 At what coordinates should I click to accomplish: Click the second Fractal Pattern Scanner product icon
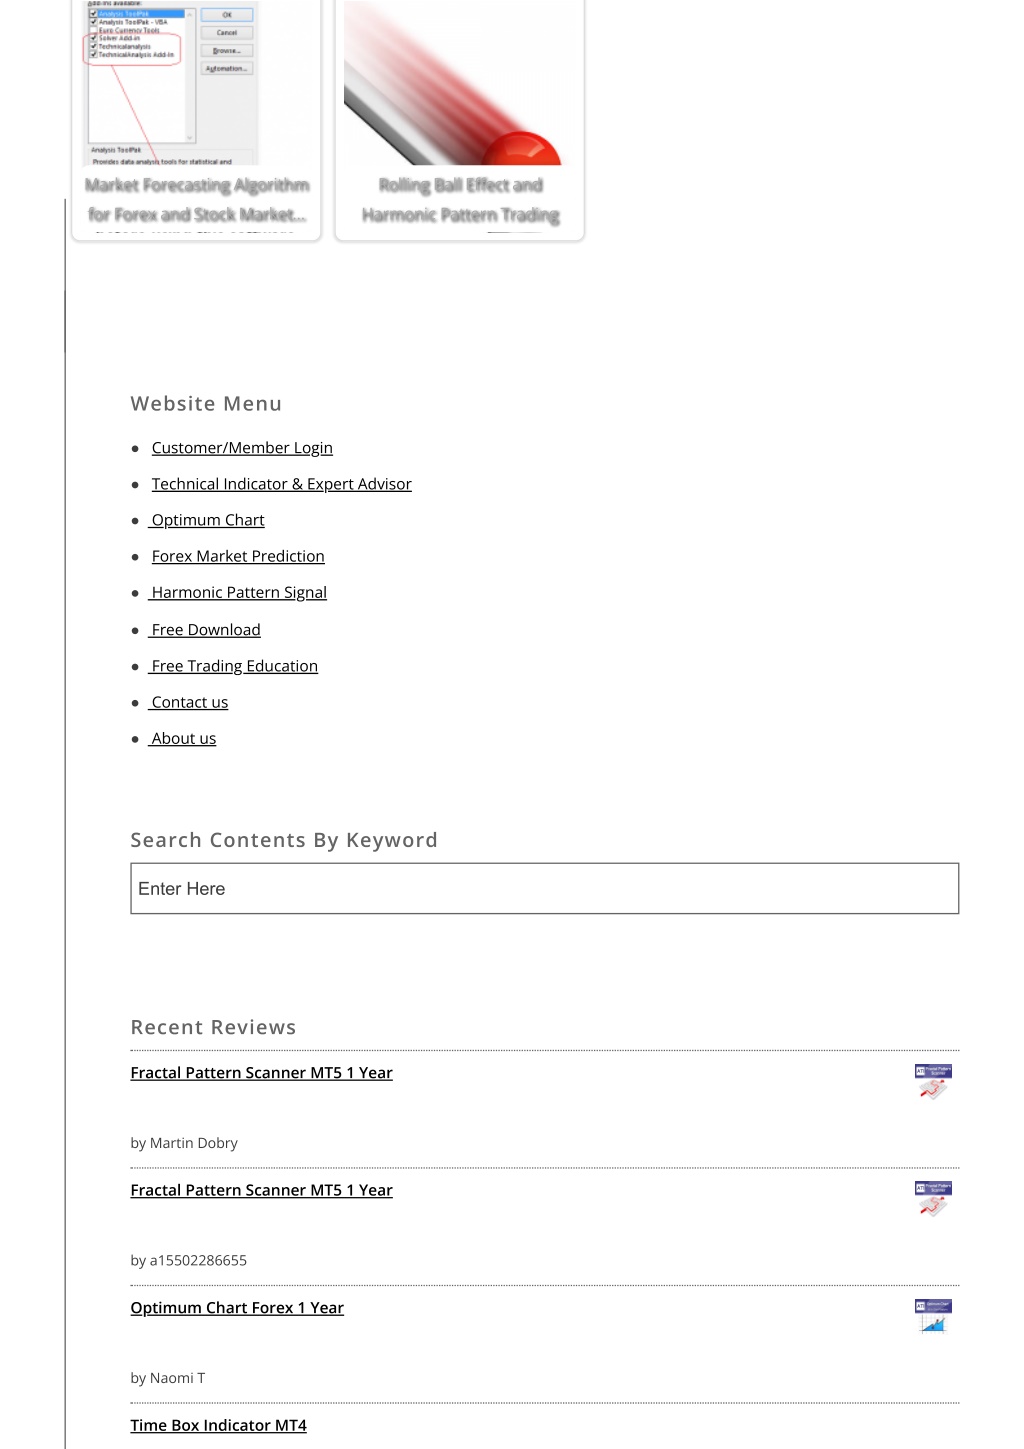pos(933,1199)
